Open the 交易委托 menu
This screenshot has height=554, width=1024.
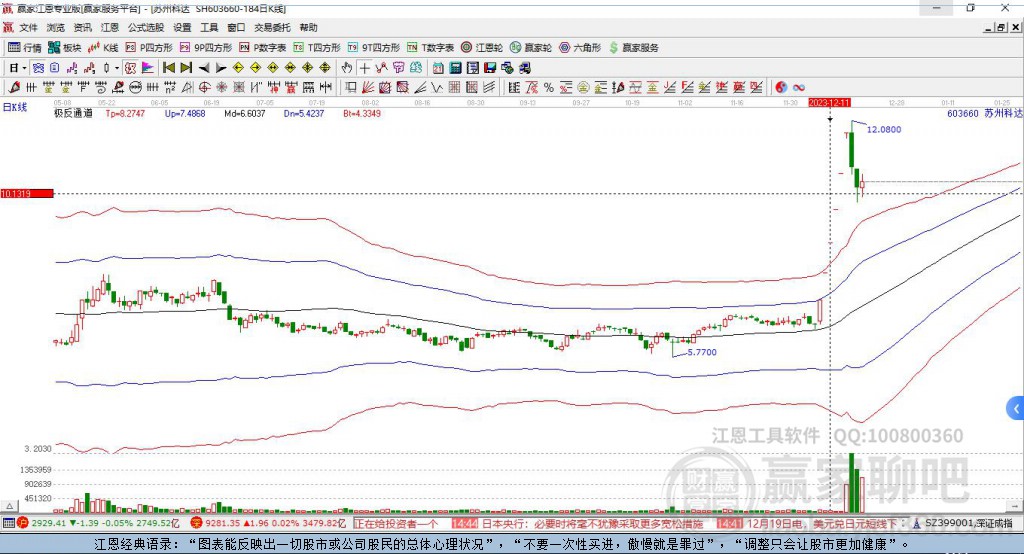coord(272,27)
